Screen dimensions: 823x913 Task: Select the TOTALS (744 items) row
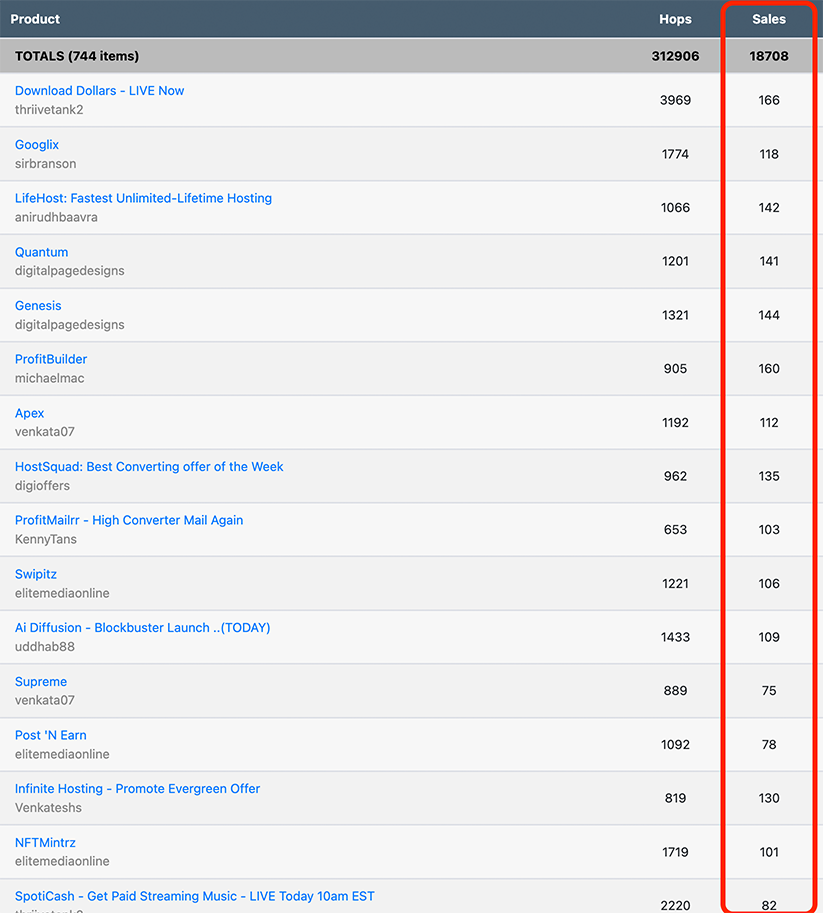(77, 56)
